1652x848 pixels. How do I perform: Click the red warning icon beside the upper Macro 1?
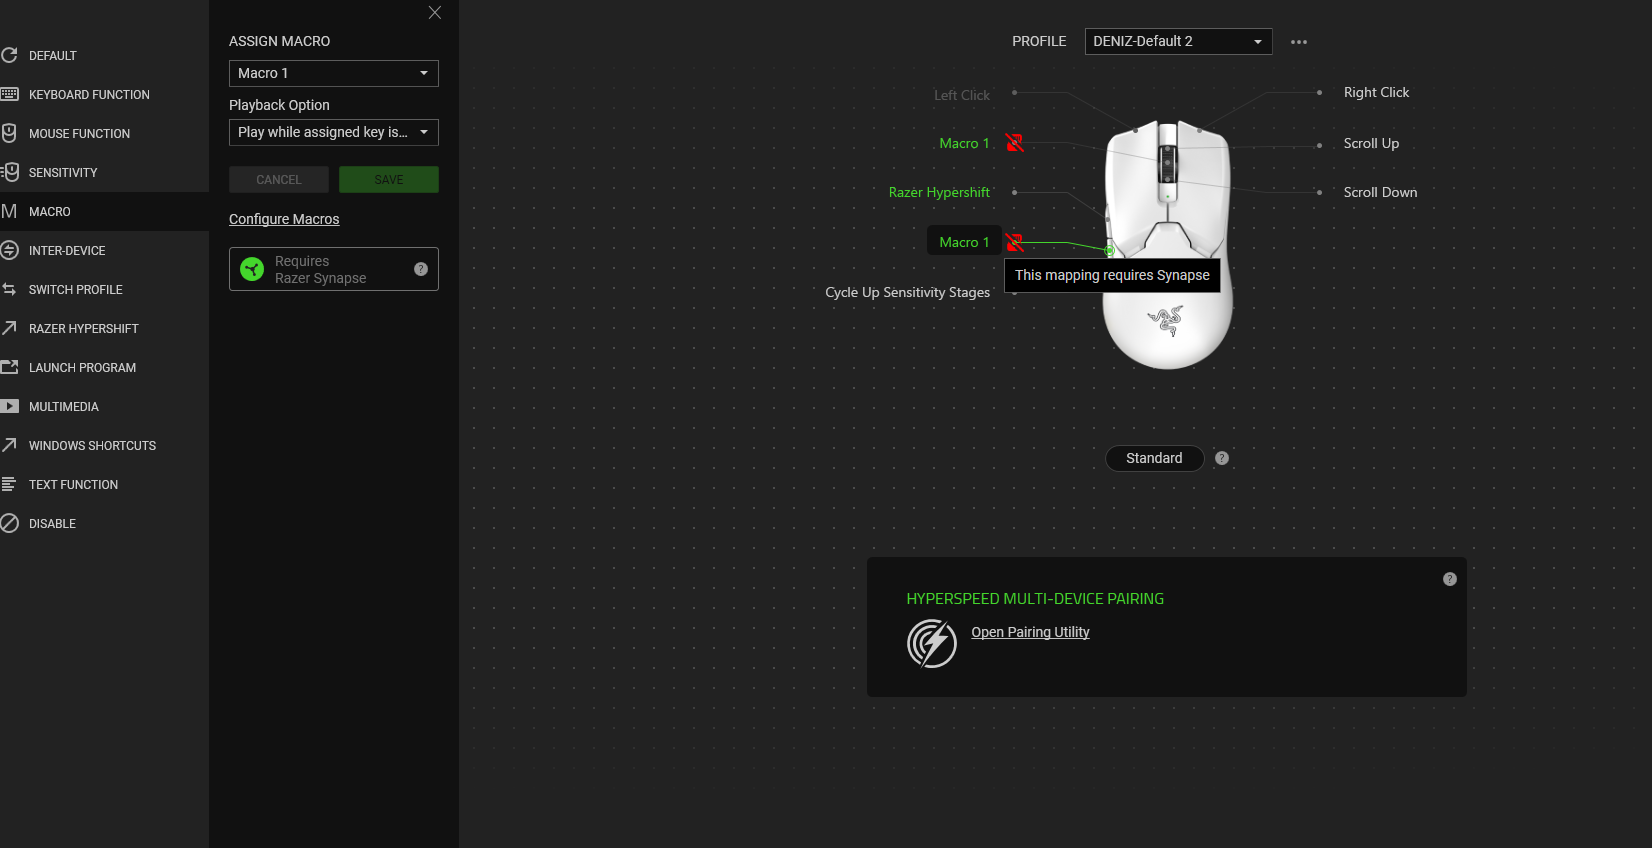click(1015, 143)
